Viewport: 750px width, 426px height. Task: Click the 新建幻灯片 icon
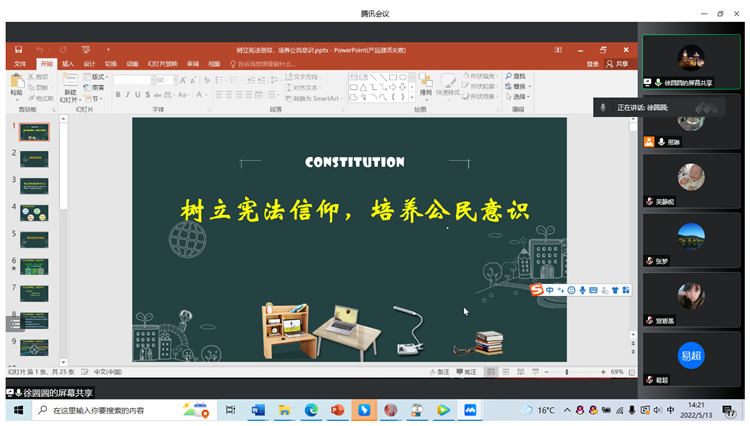pyautogui.click(x=70, y=80)
